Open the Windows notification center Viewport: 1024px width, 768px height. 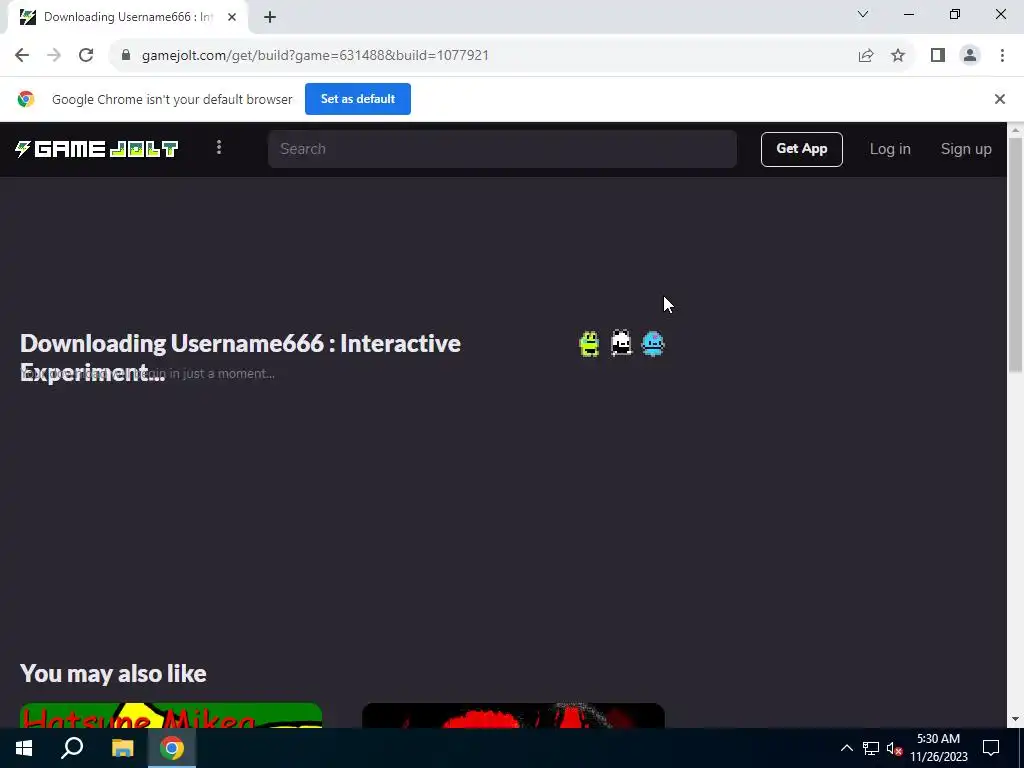(x=991, y=748)
